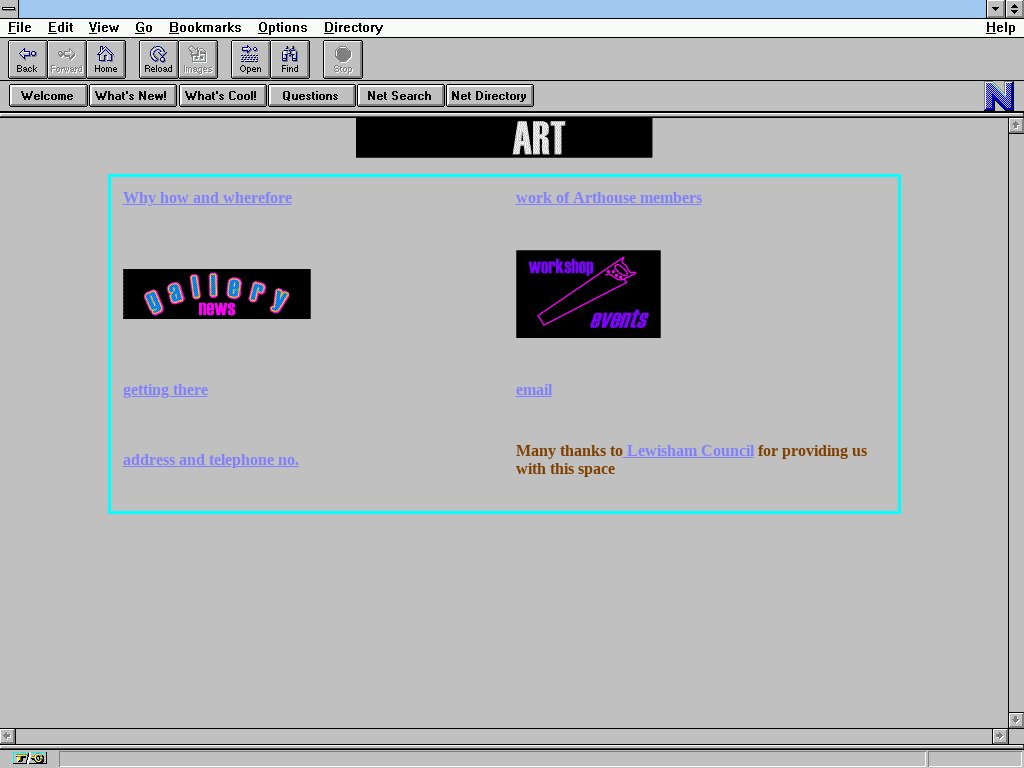Open the Why how and wherefore link

(x=207, y=198)
